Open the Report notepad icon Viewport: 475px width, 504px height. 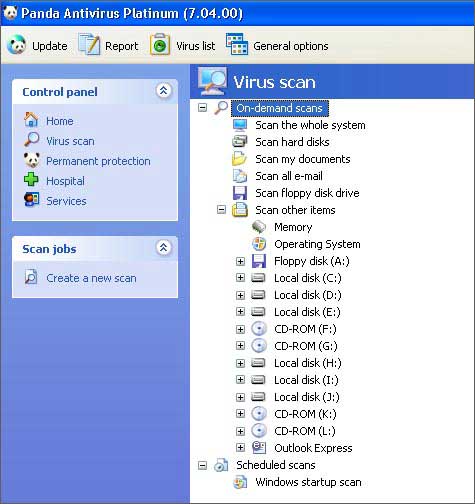click(x=89, y=44)
